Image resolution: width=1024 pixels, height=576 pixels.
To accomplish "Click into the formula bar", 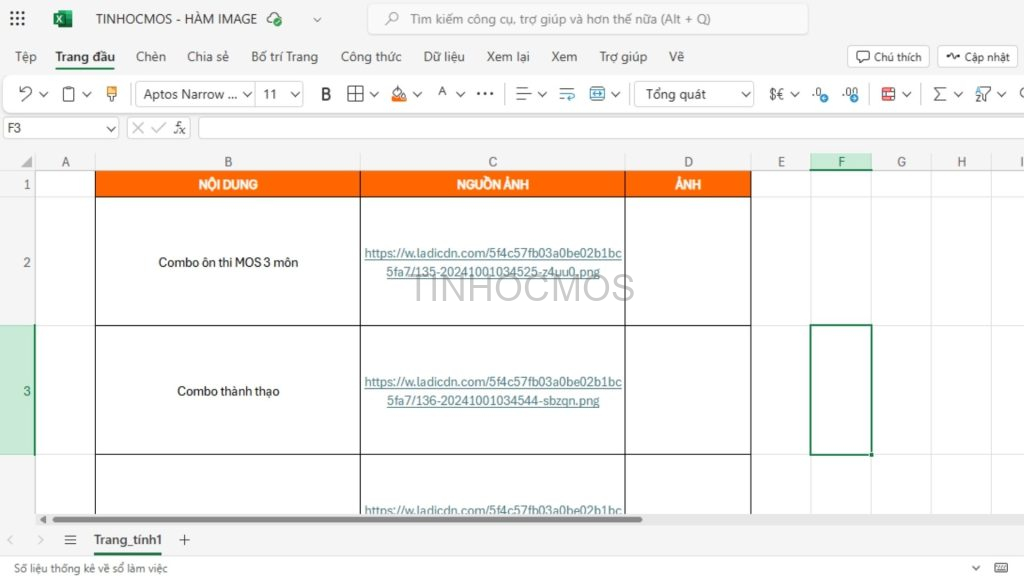I will point(611,128).
